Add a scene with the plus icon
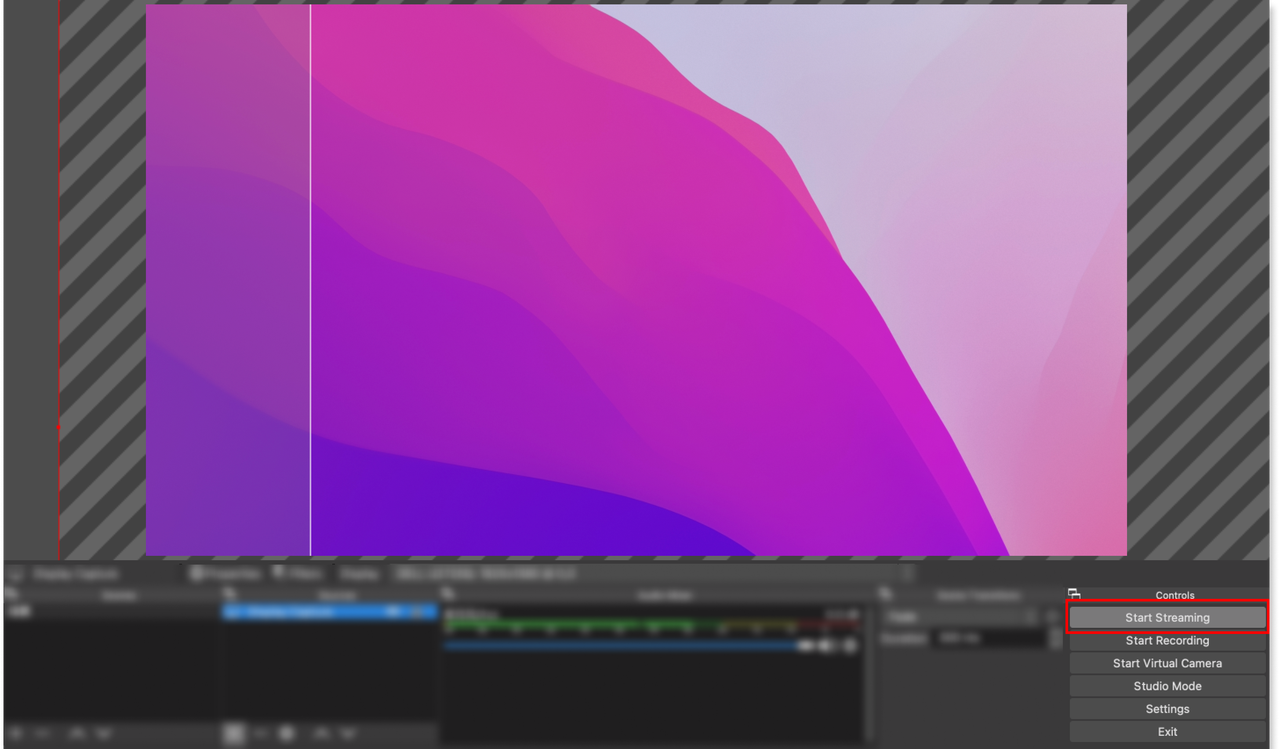This screenshot has width=1280, height=749. pyautogui.click(x=16, y=733)
